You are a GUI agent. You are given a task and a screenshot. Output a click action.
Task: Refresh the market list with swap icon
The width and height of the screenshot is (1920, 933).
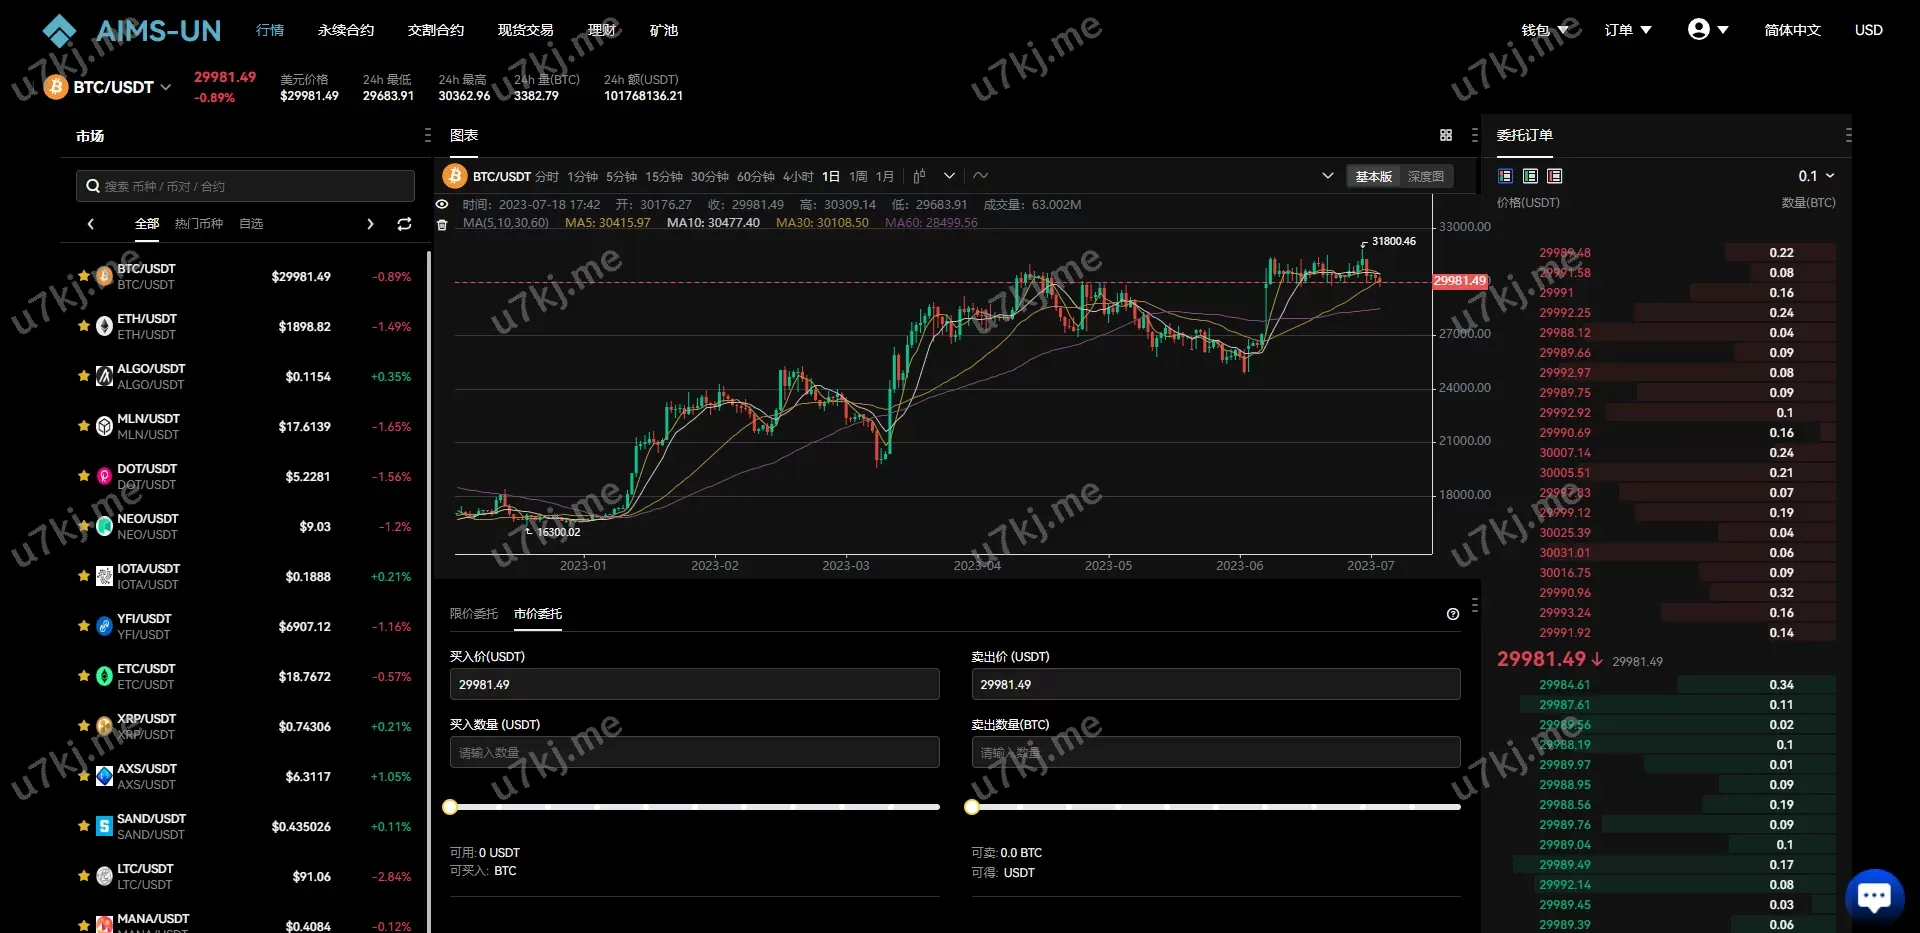(404, 224)
